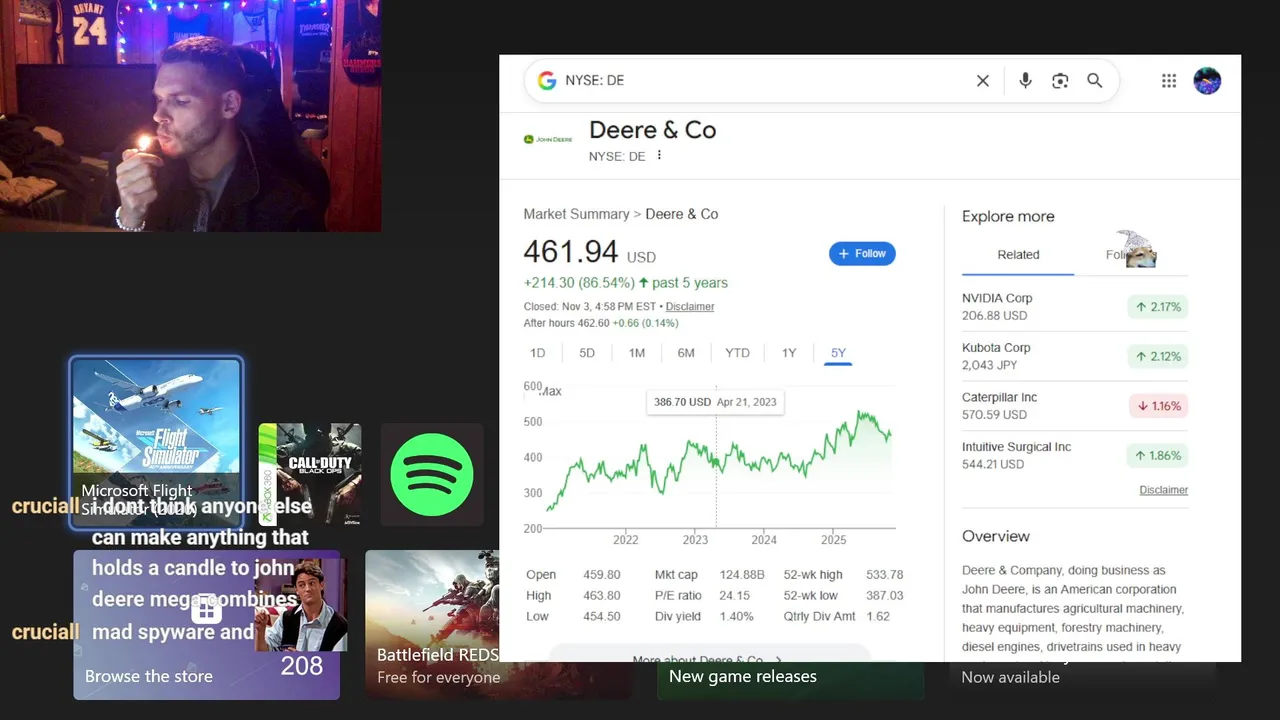Click the Caterpillar 1.16% down badge
This screenshot has height=720, width=1280.
[1158, 406]
